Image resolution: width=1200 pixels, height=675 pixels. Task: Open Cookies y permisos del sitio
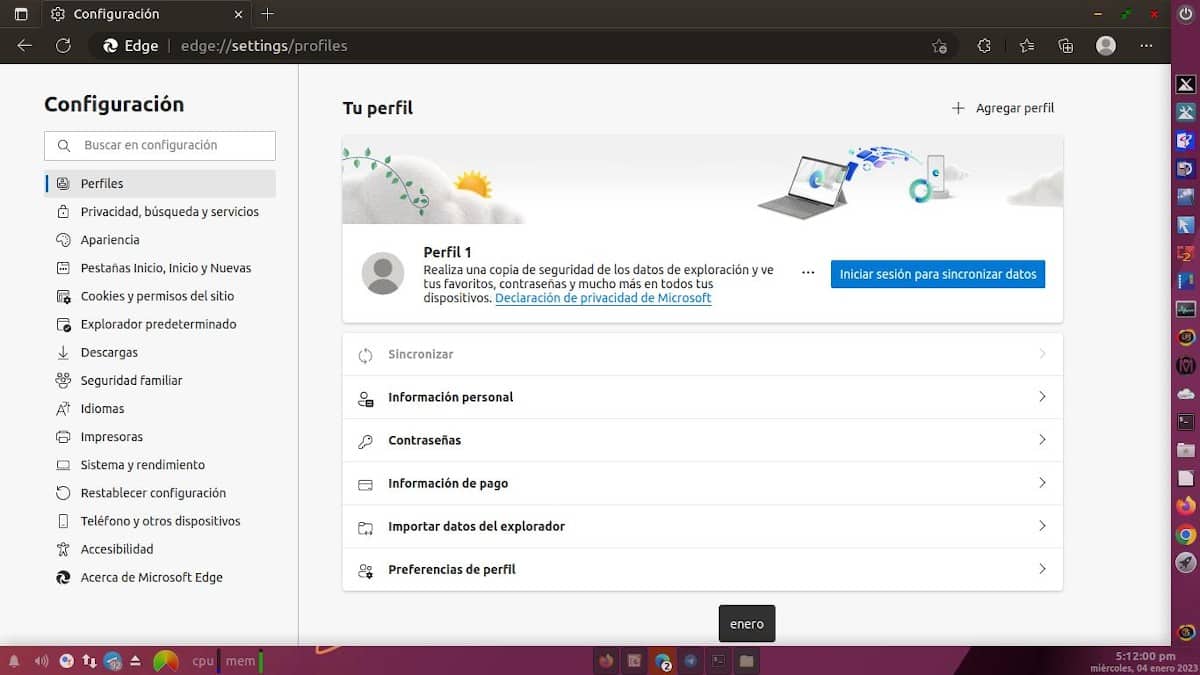tap(160, 296)
